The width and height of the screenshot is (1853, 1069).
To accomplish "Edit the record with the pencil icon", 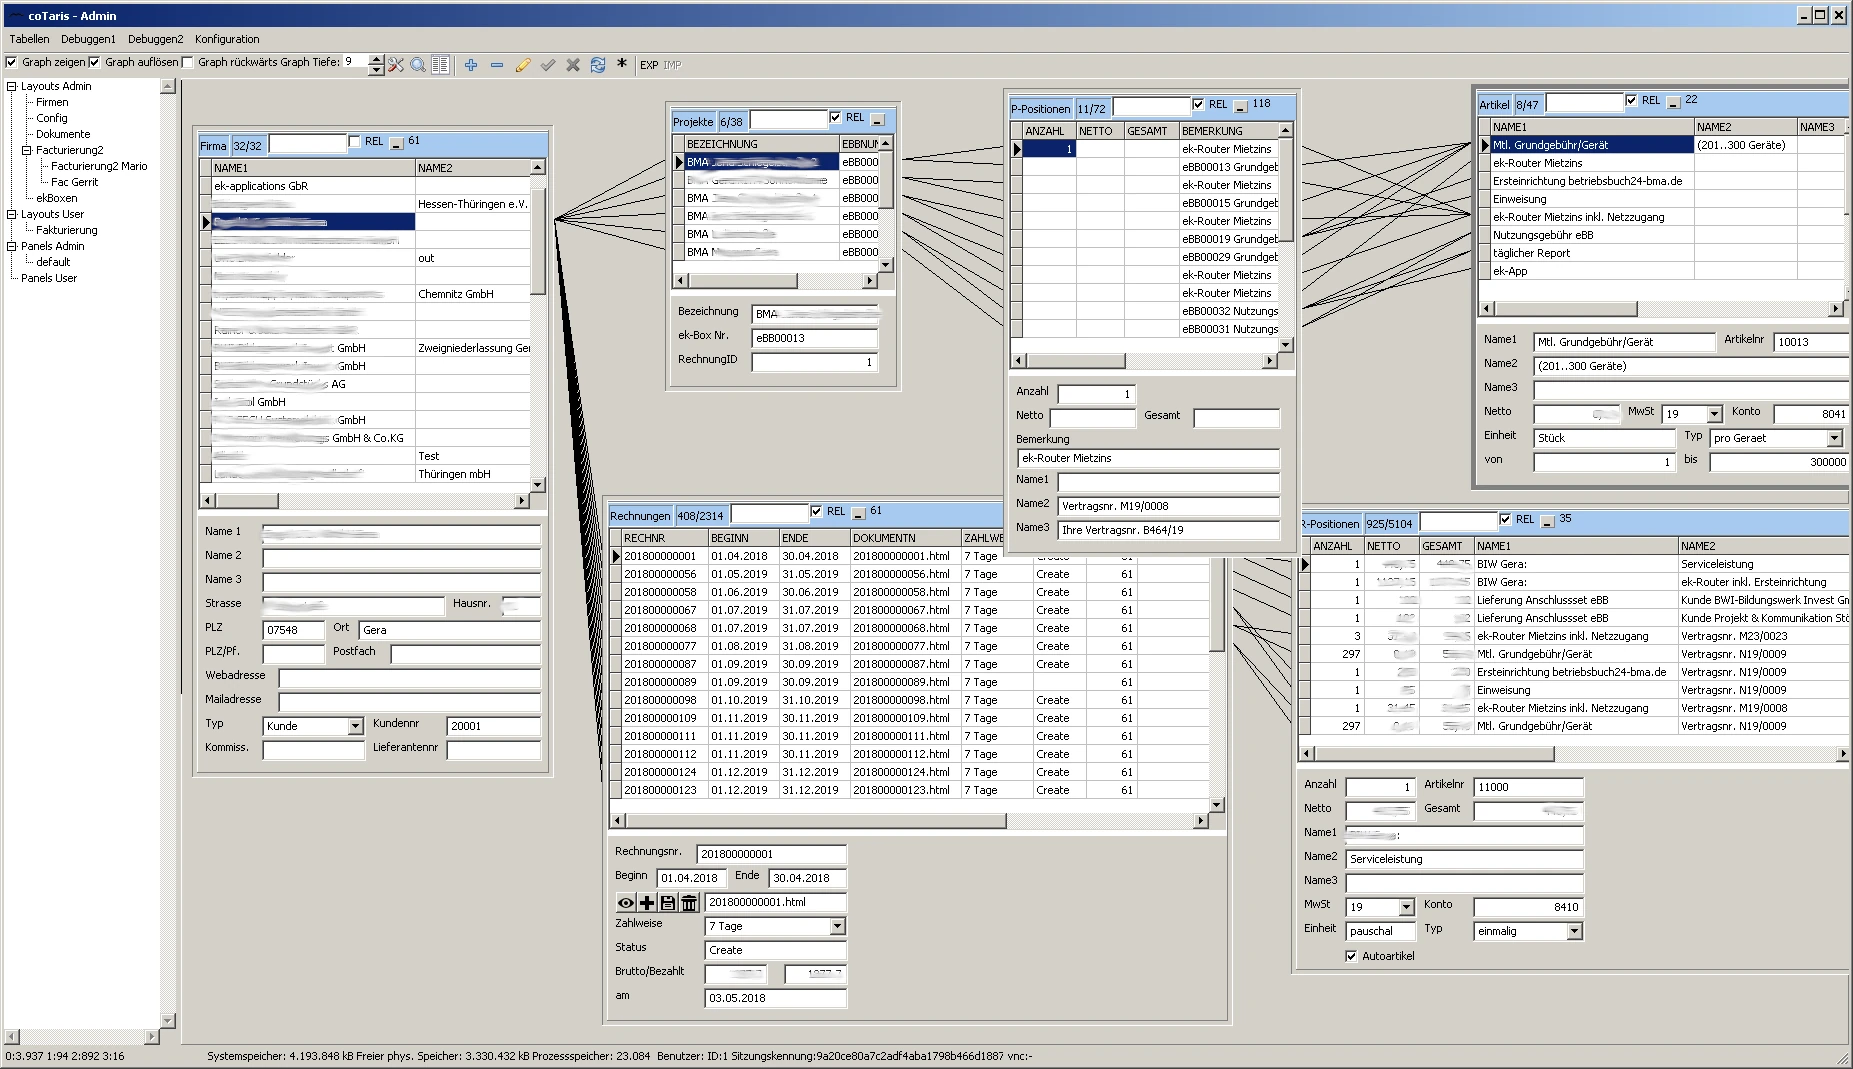I will point(523,65).
